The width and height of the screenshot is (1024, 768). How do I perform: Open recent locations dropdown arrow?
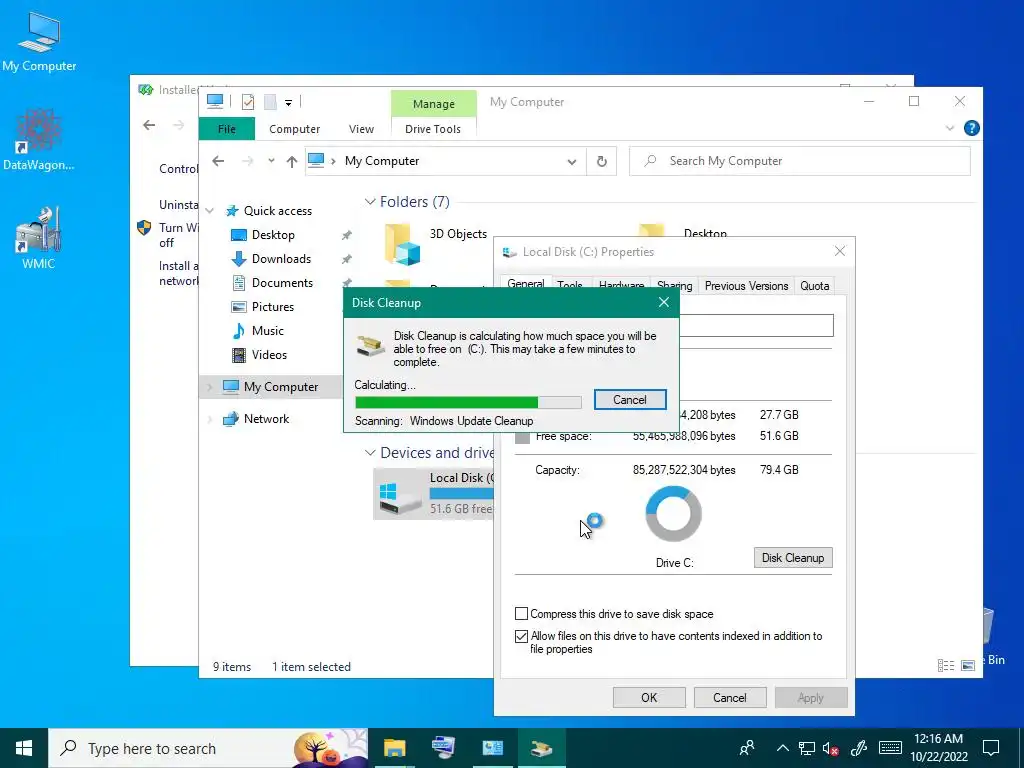[271, 161]
